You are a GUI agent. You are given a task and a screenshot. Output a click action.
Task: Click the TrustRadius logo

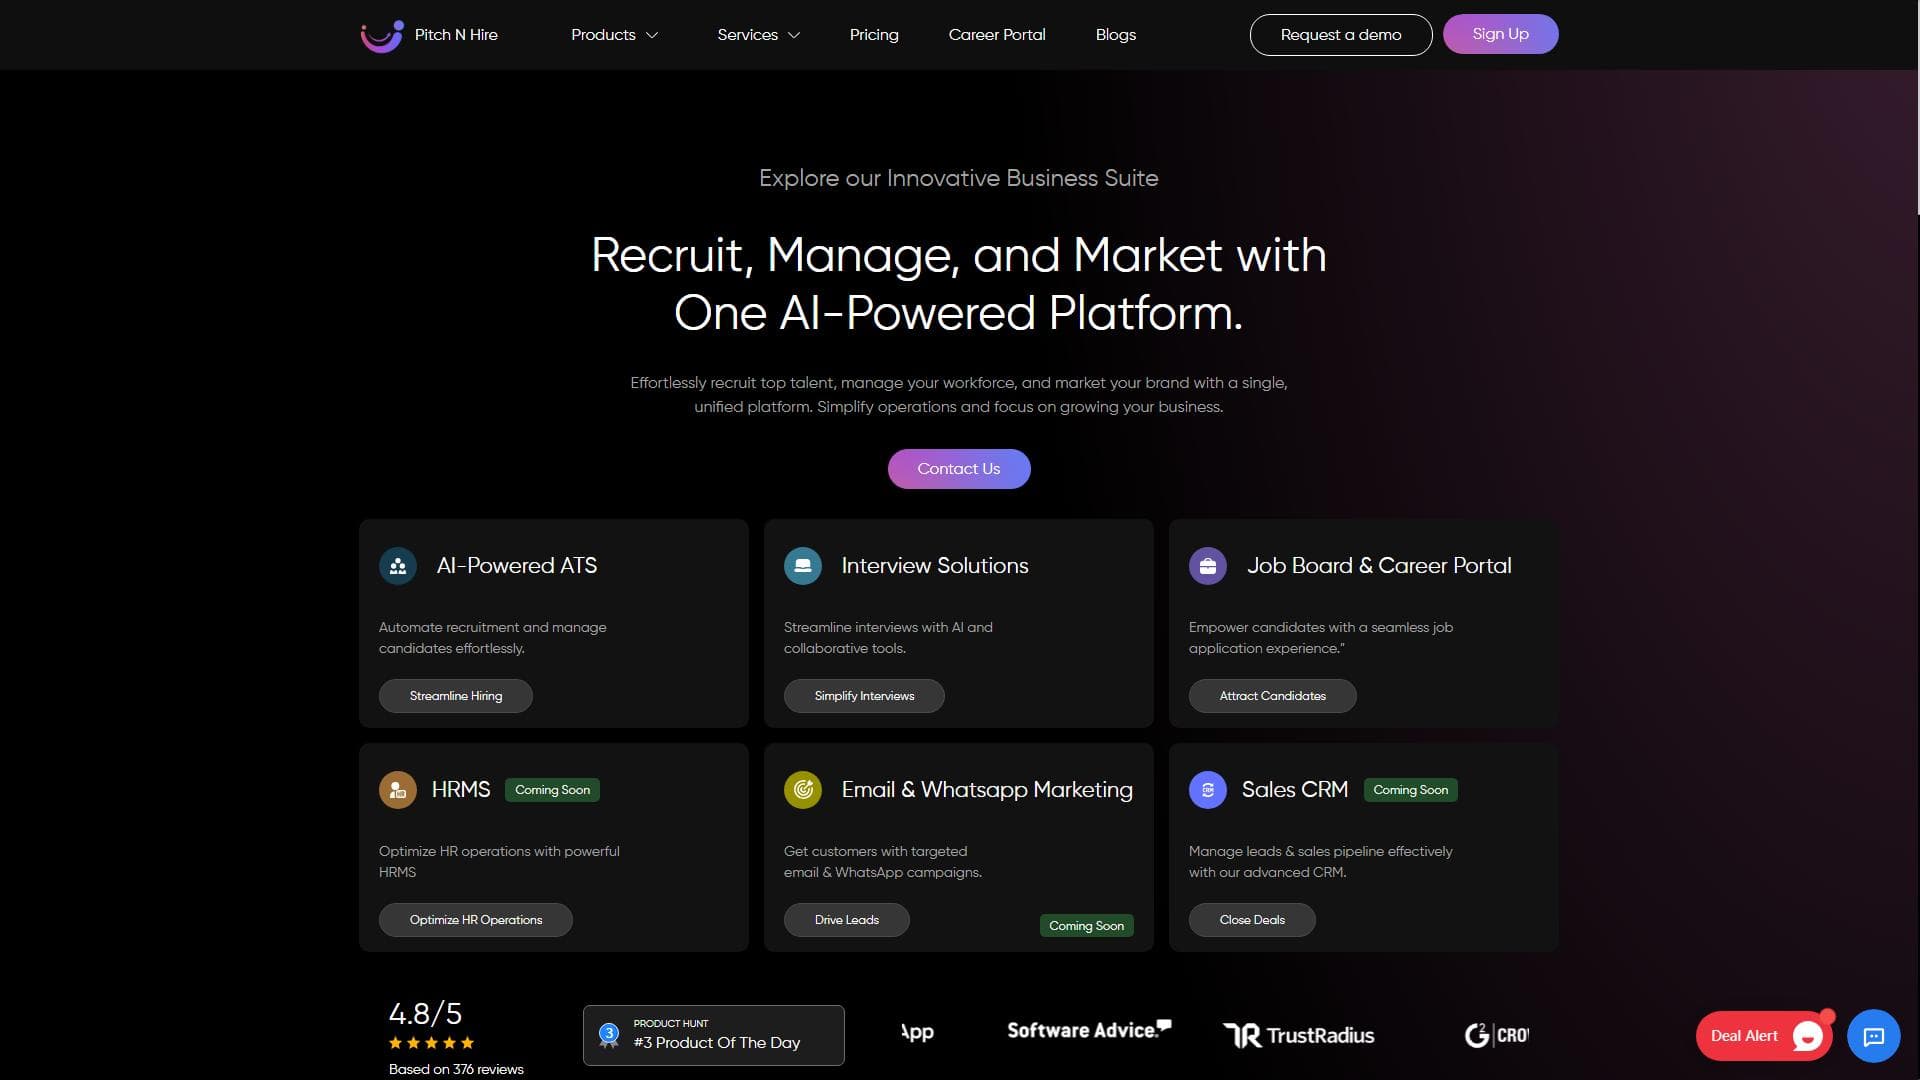[1298, 1035]
